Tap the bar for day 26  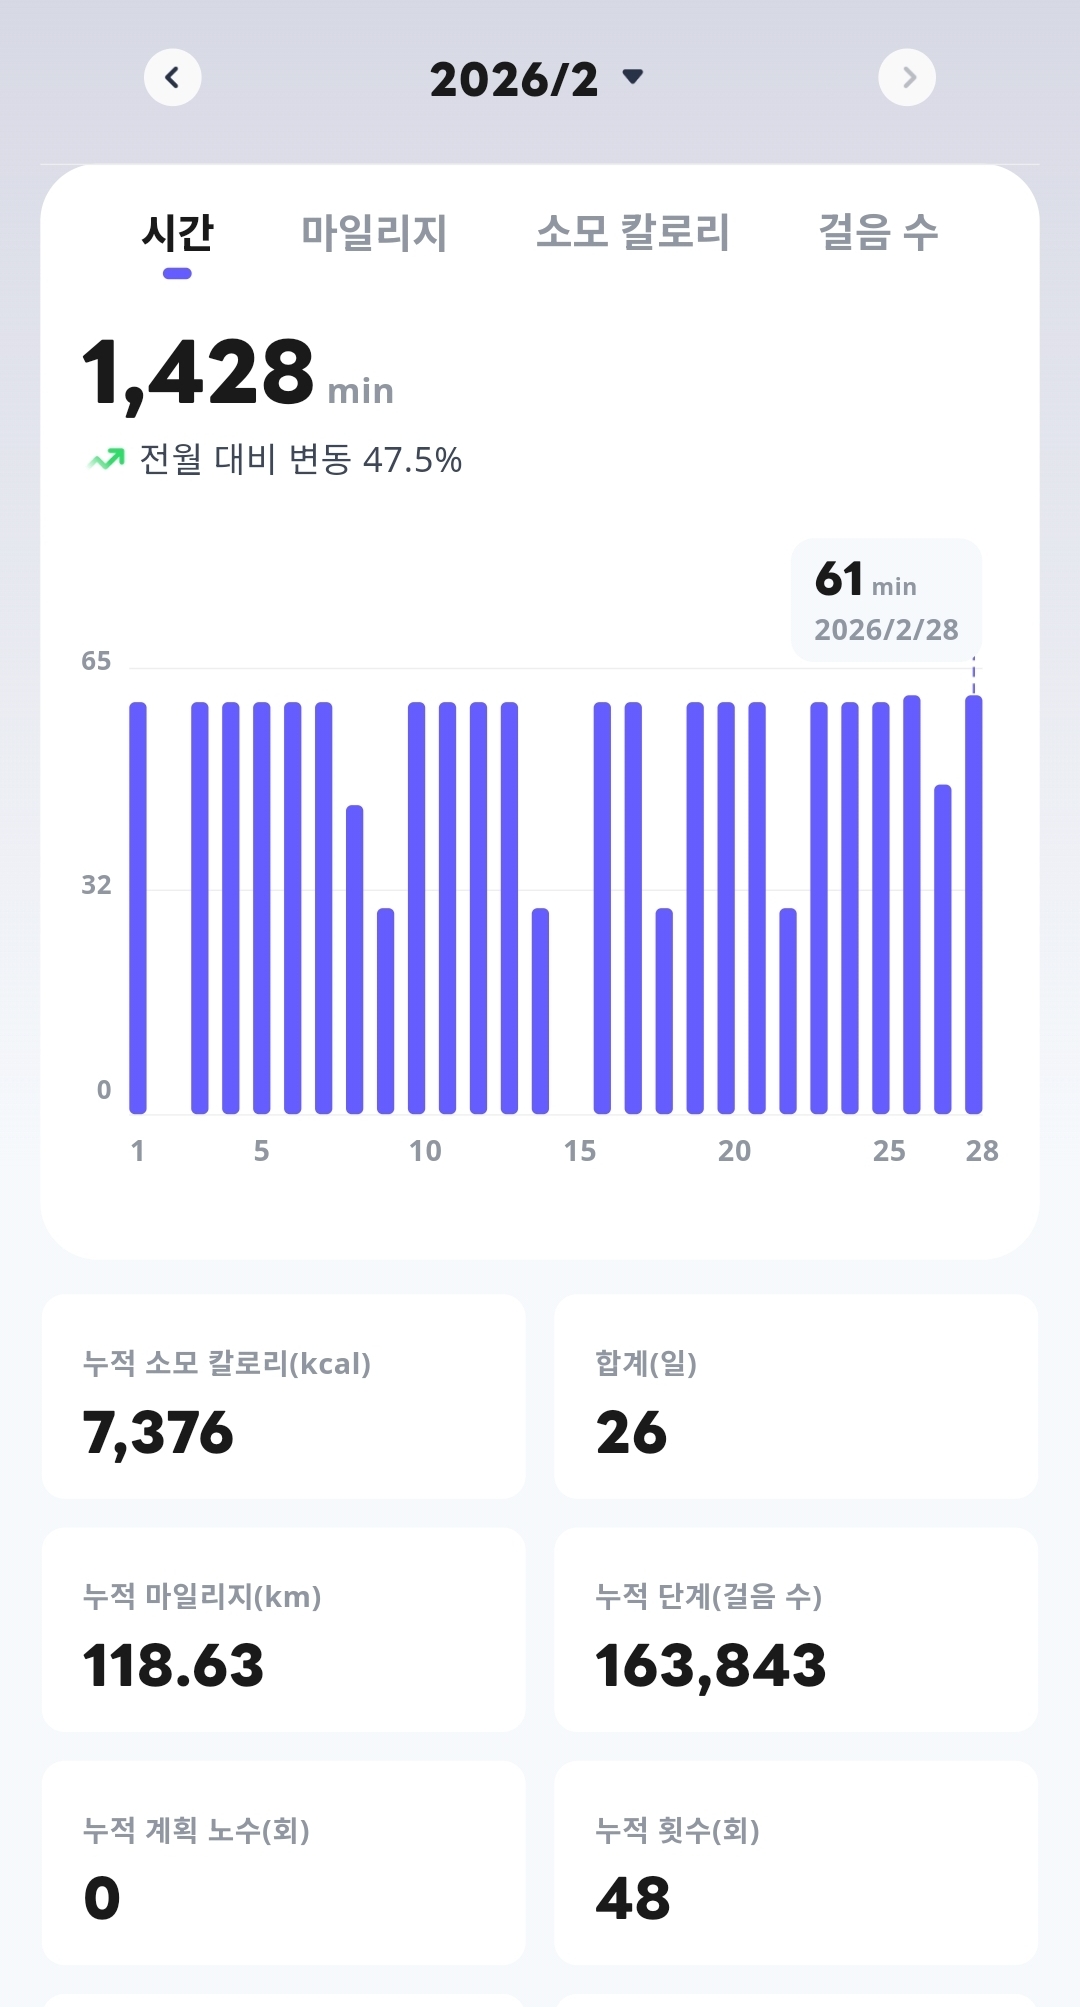911,905
